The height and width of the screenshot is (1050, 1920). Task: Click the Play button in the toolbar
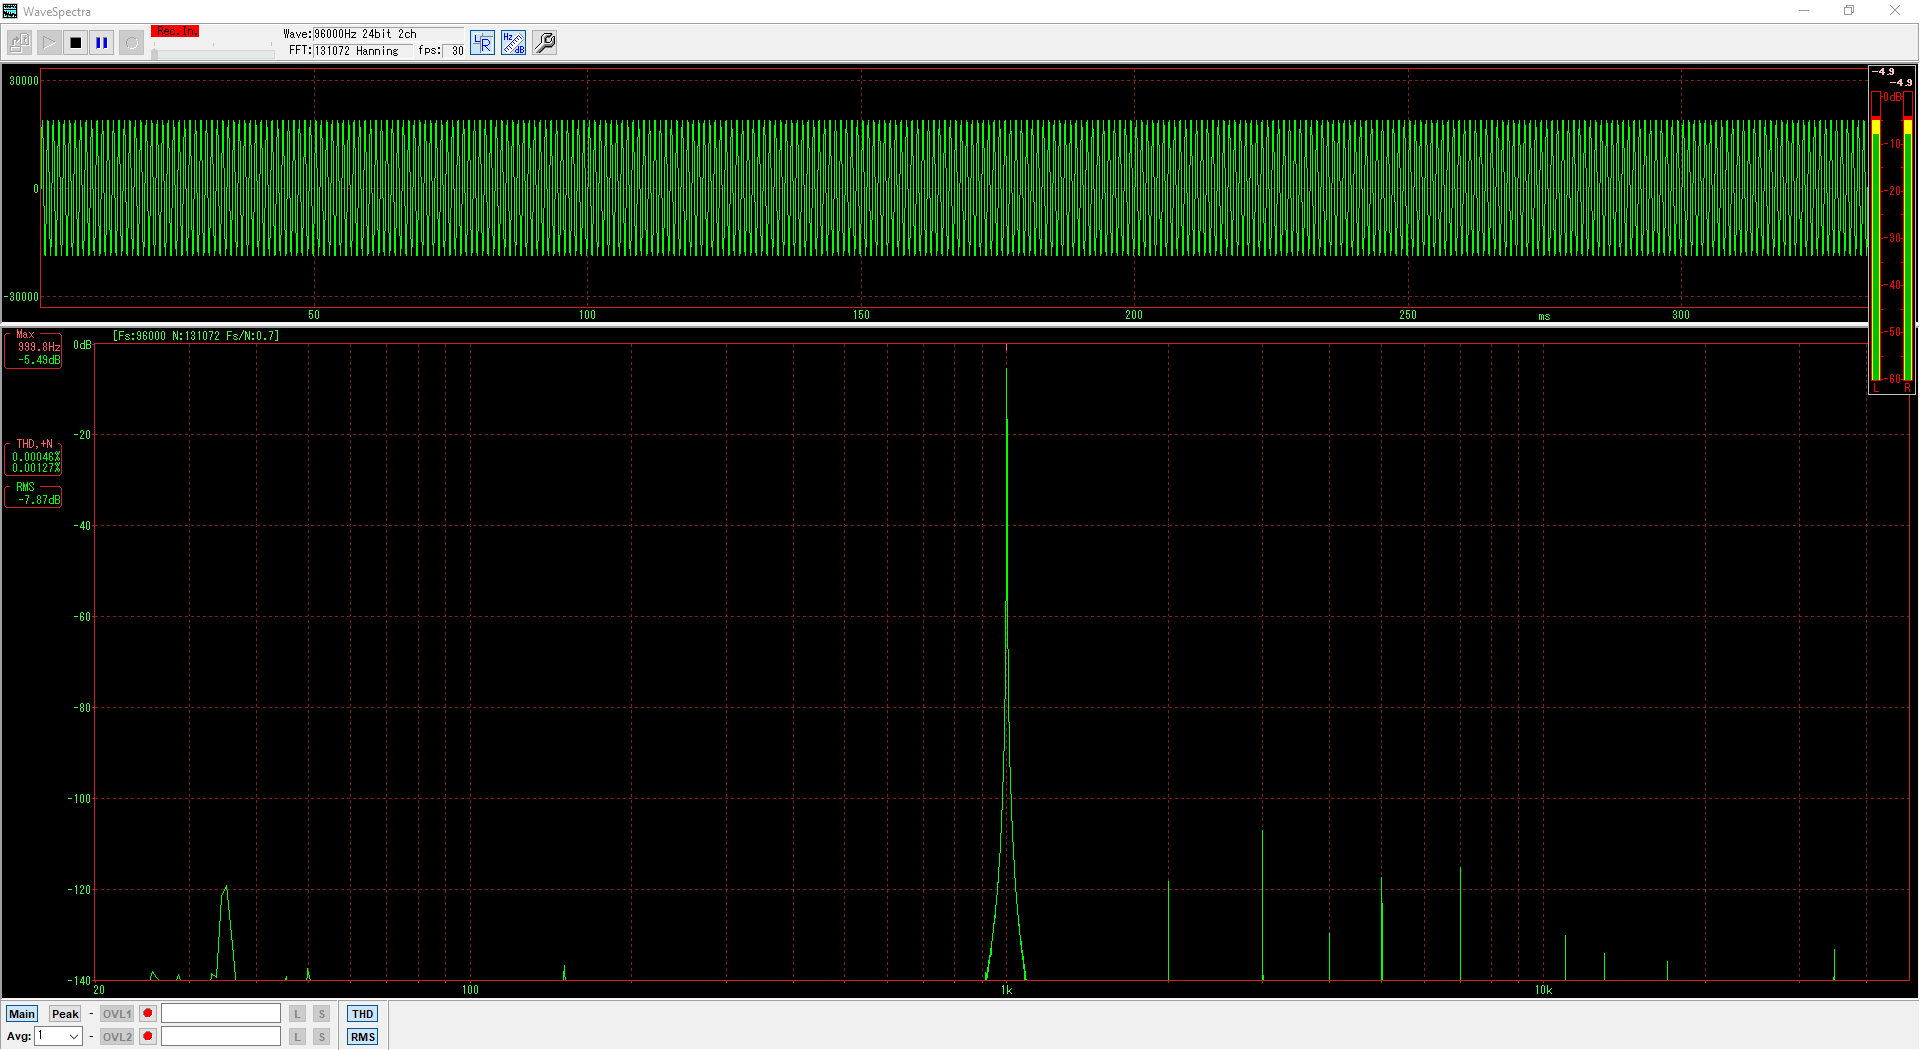pyautogui.click(x=48, y=43)
